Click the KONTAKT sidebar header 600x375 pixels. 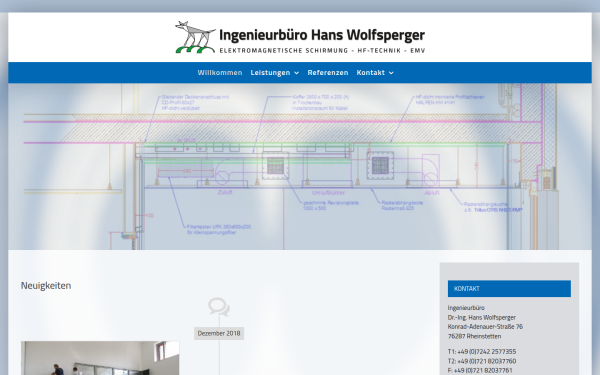[x=509, y=289]
